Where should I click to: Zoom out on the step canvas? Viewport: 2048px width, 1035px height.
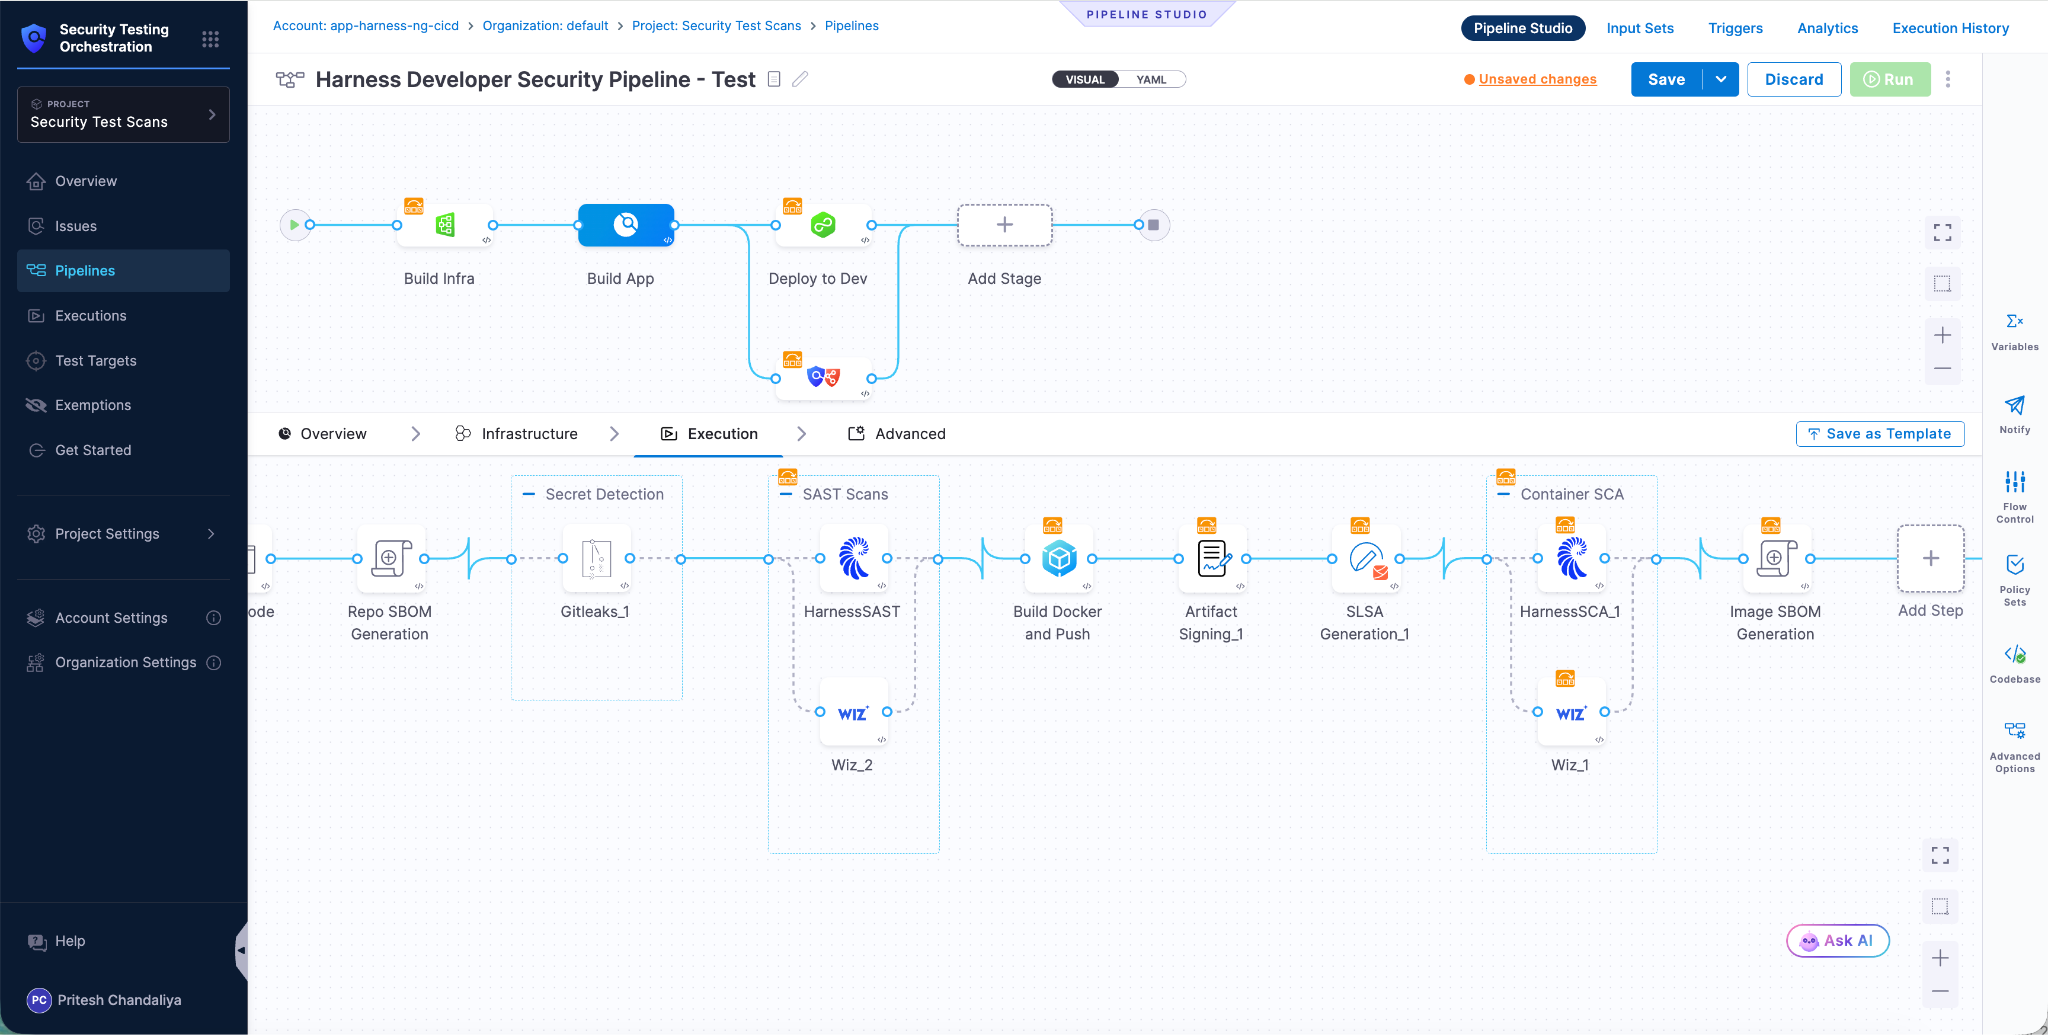point(1940,991)
